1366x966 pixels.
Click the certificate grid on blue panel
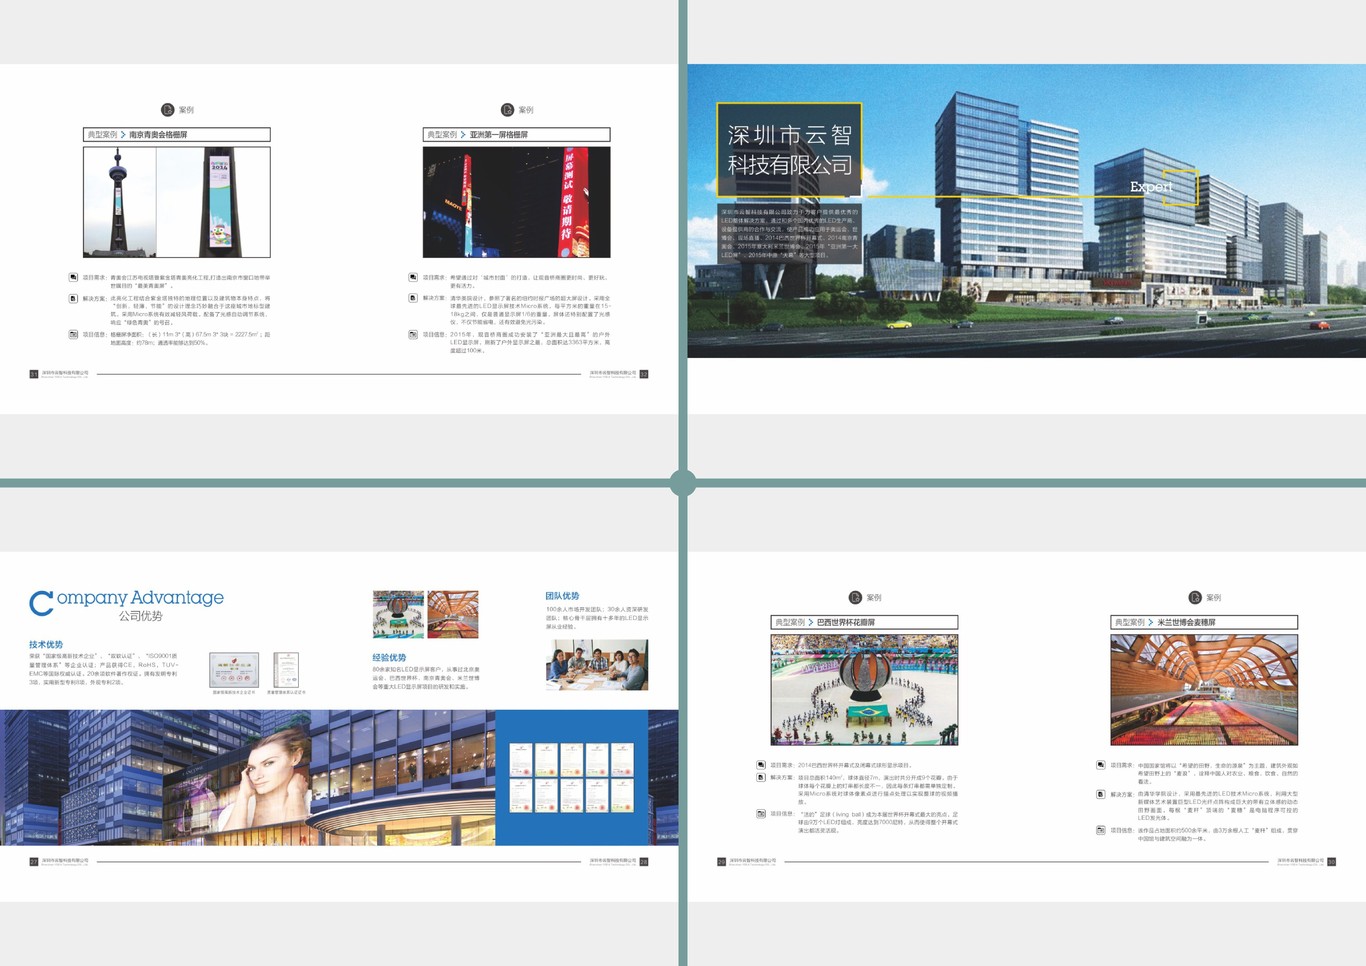(x=572, y=777)
